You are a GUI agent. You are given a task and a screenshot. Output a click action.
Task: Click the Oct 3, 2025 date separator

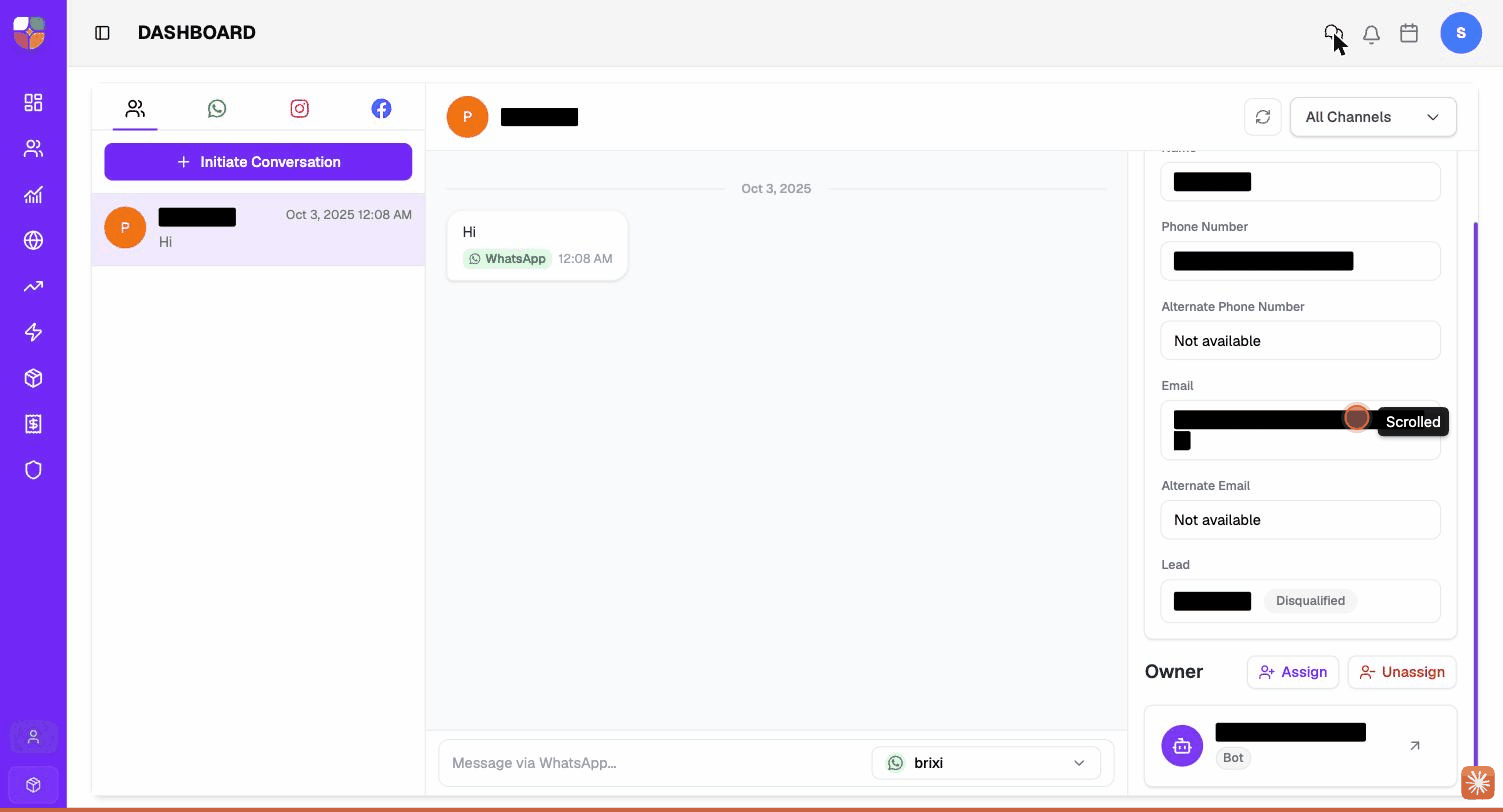click(x=776, y=189)
